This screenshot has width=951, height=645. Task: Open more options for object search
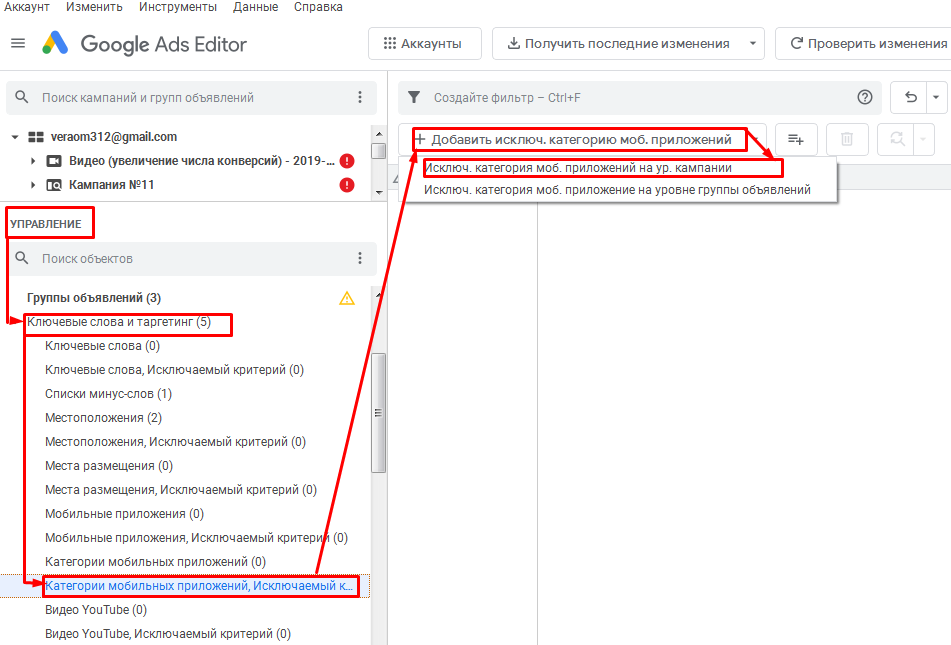tap(360, 258)
